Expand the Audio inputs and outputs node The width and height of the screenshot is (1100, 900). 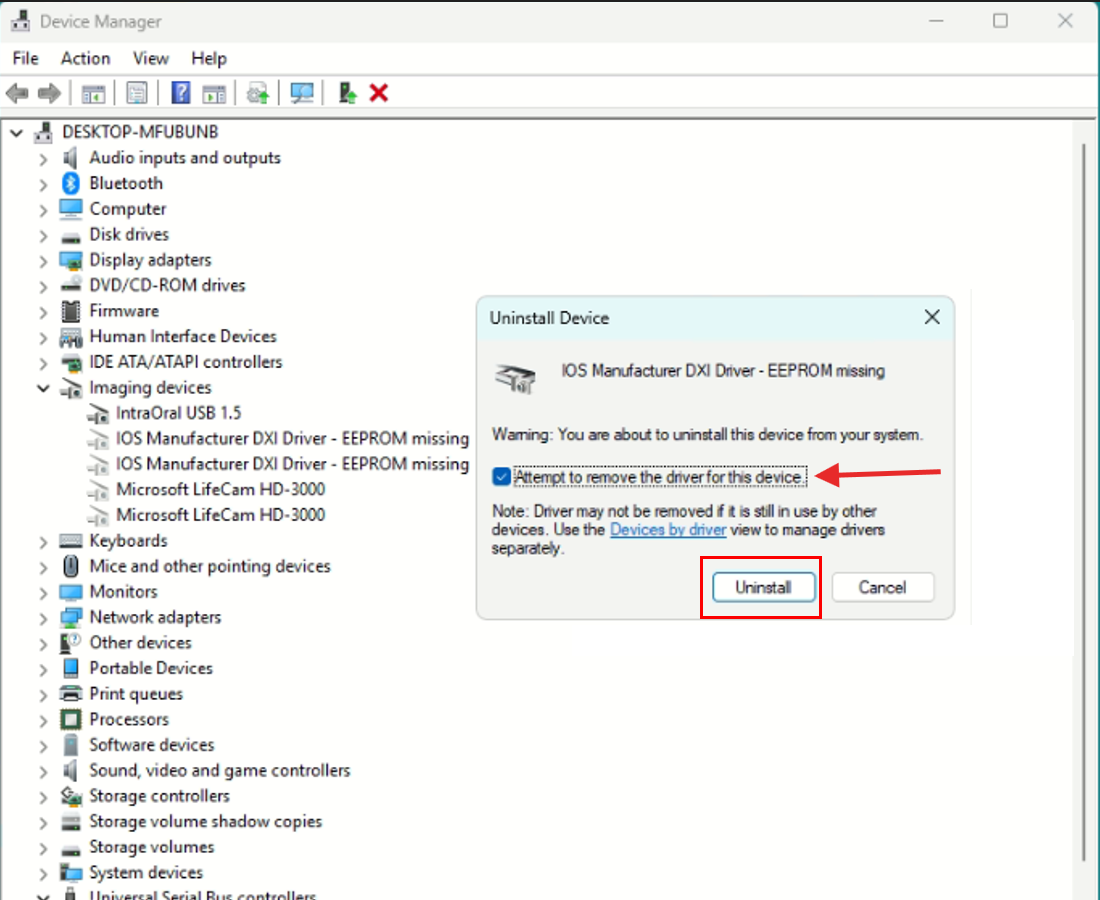click(43, 158)
